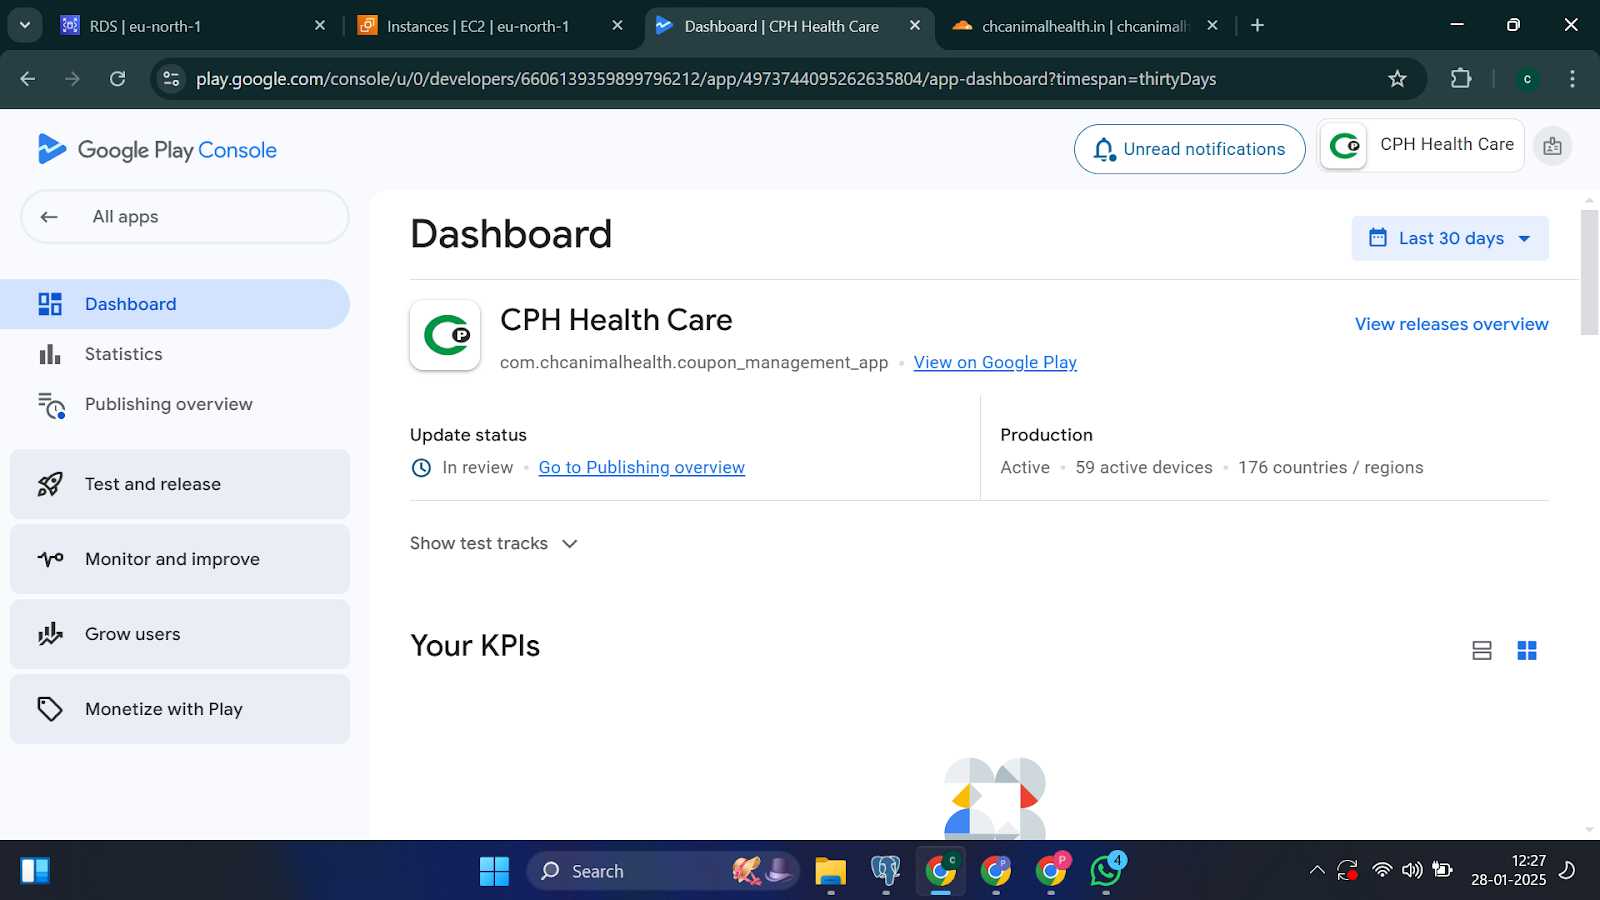1600x900 pixels.
Task: Click the Google Play Console logo
Action: (157, 150)
